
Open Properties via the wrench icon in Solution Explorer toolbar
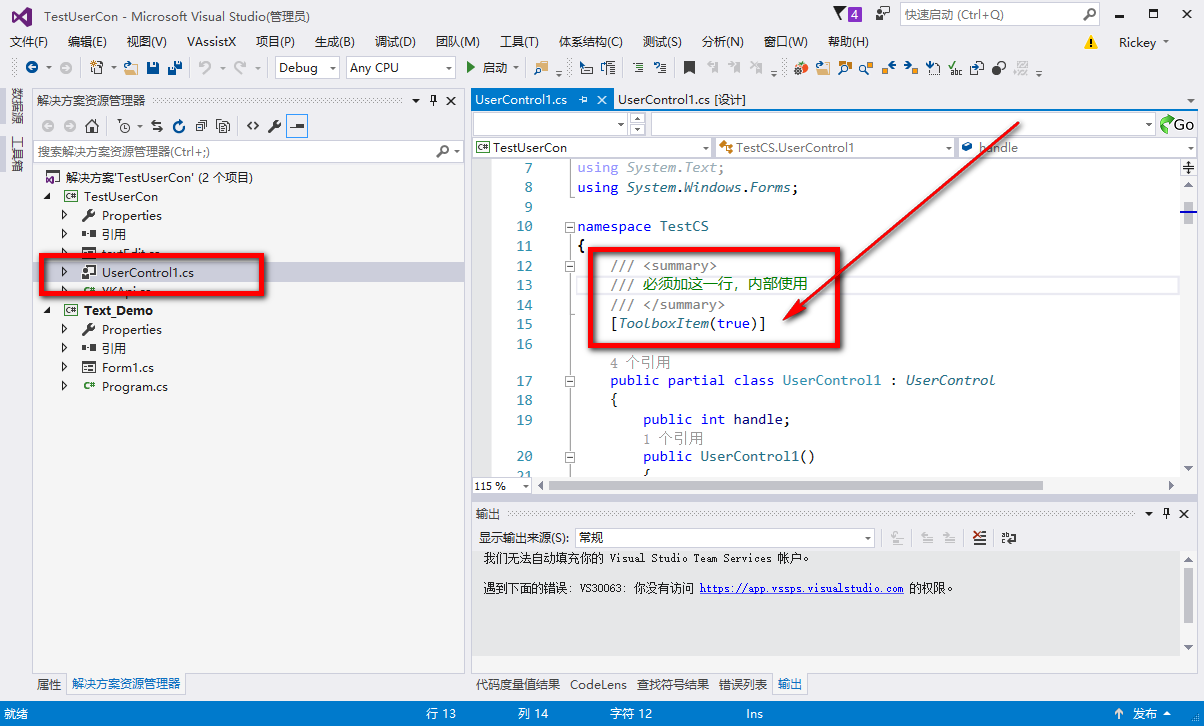(x=274, y=126)
